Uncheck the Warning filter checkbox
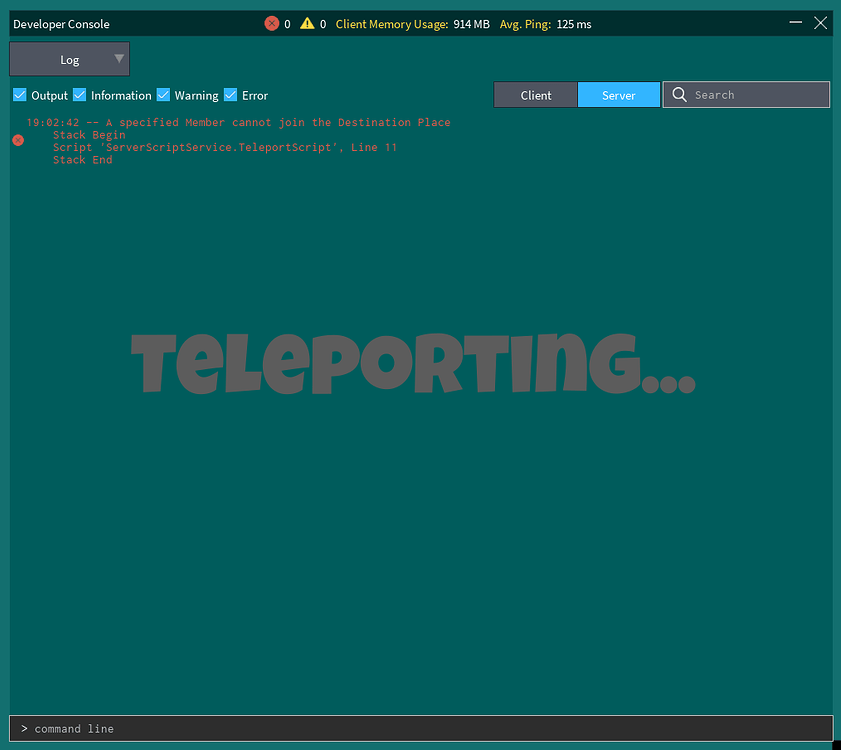 tap(164, 95)
